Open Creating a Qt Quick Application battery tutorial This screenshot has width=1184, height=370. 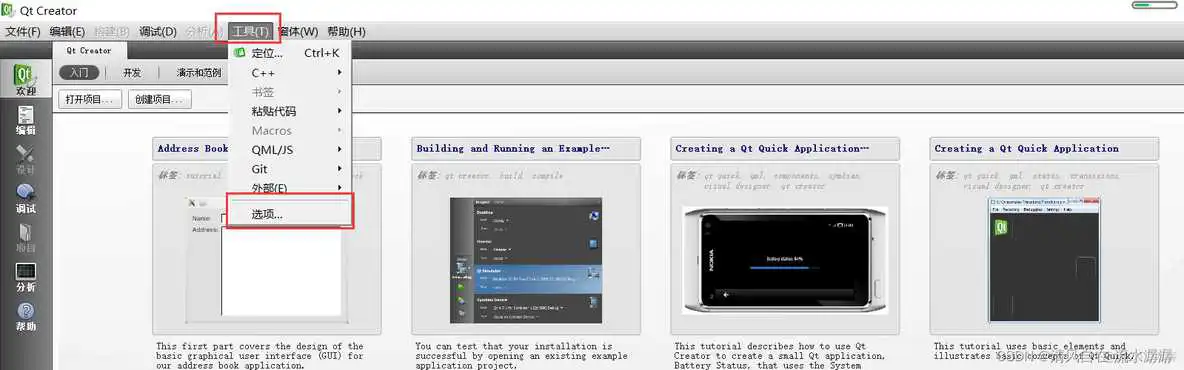[772, 149]
